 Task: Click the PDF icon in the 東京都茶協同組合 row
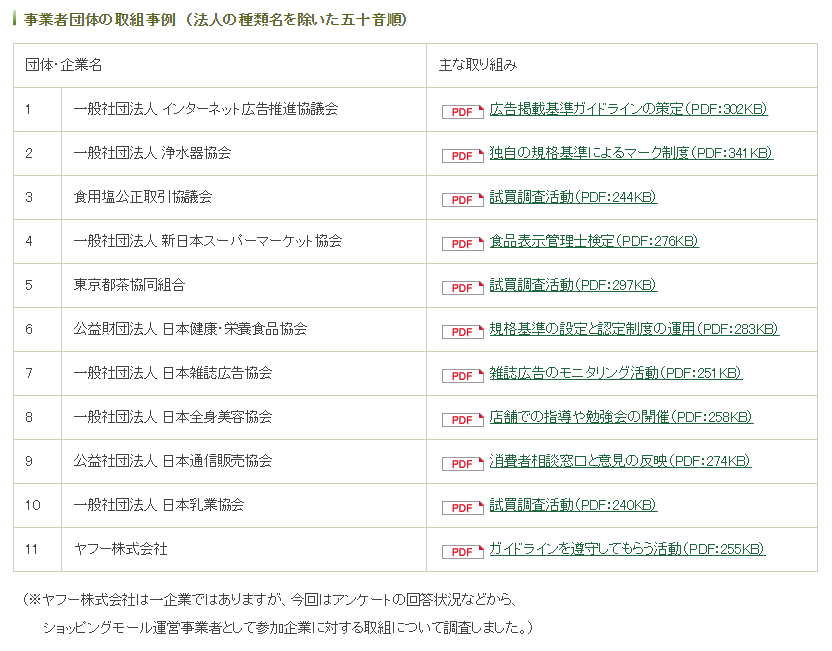pos(462,287)
